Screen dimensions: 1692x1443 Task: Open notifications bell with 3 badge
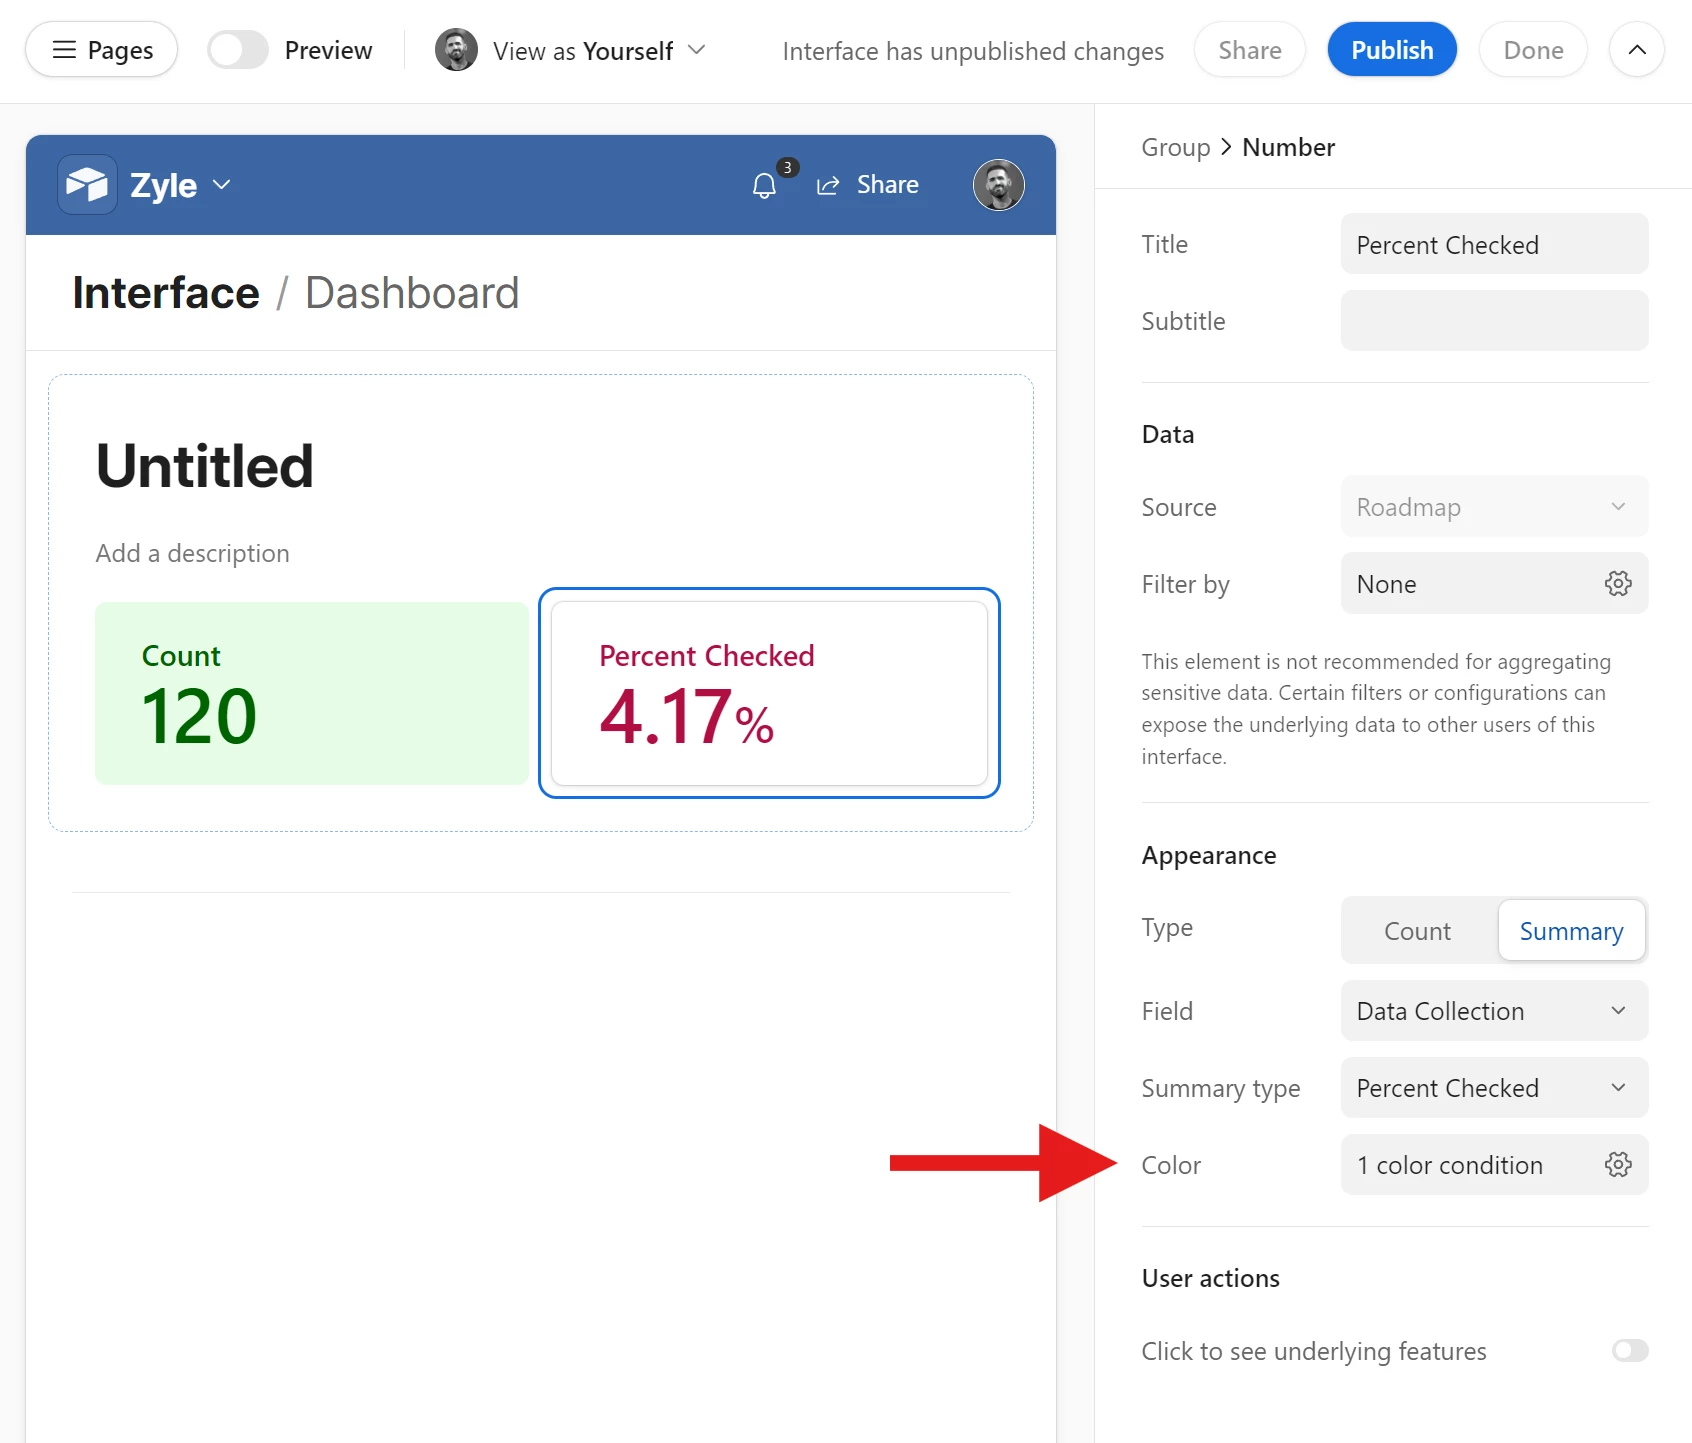point(765,185)
